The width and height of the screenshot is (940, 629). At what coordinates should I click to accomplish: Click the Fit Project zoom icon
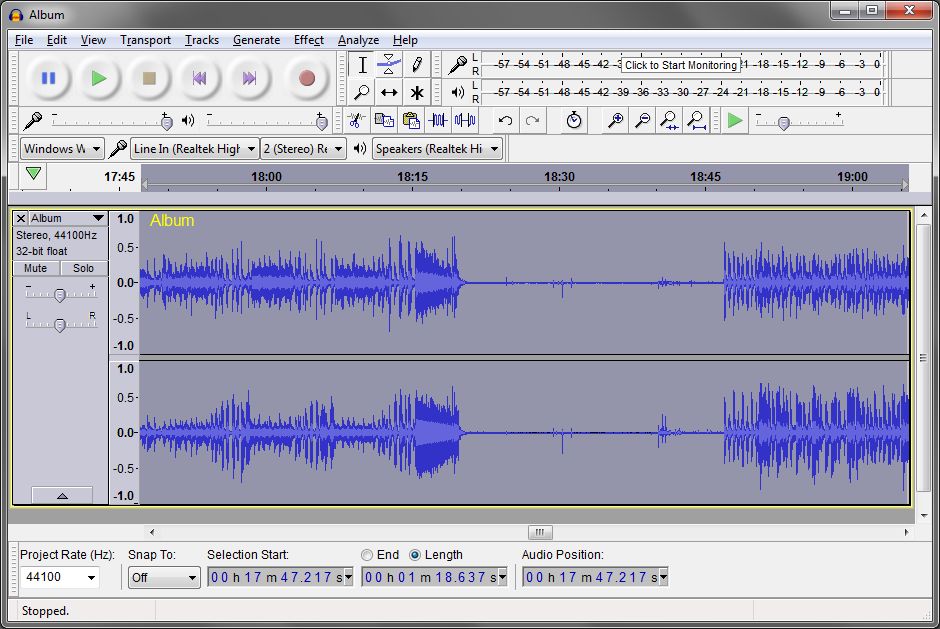tap(697, 121)
